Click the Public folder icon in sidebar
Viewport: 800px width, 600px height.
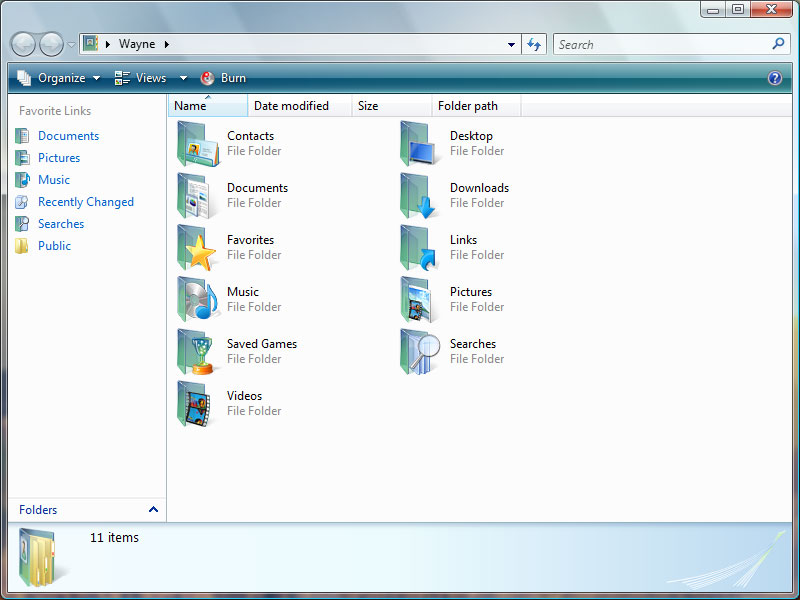(22, 246)
